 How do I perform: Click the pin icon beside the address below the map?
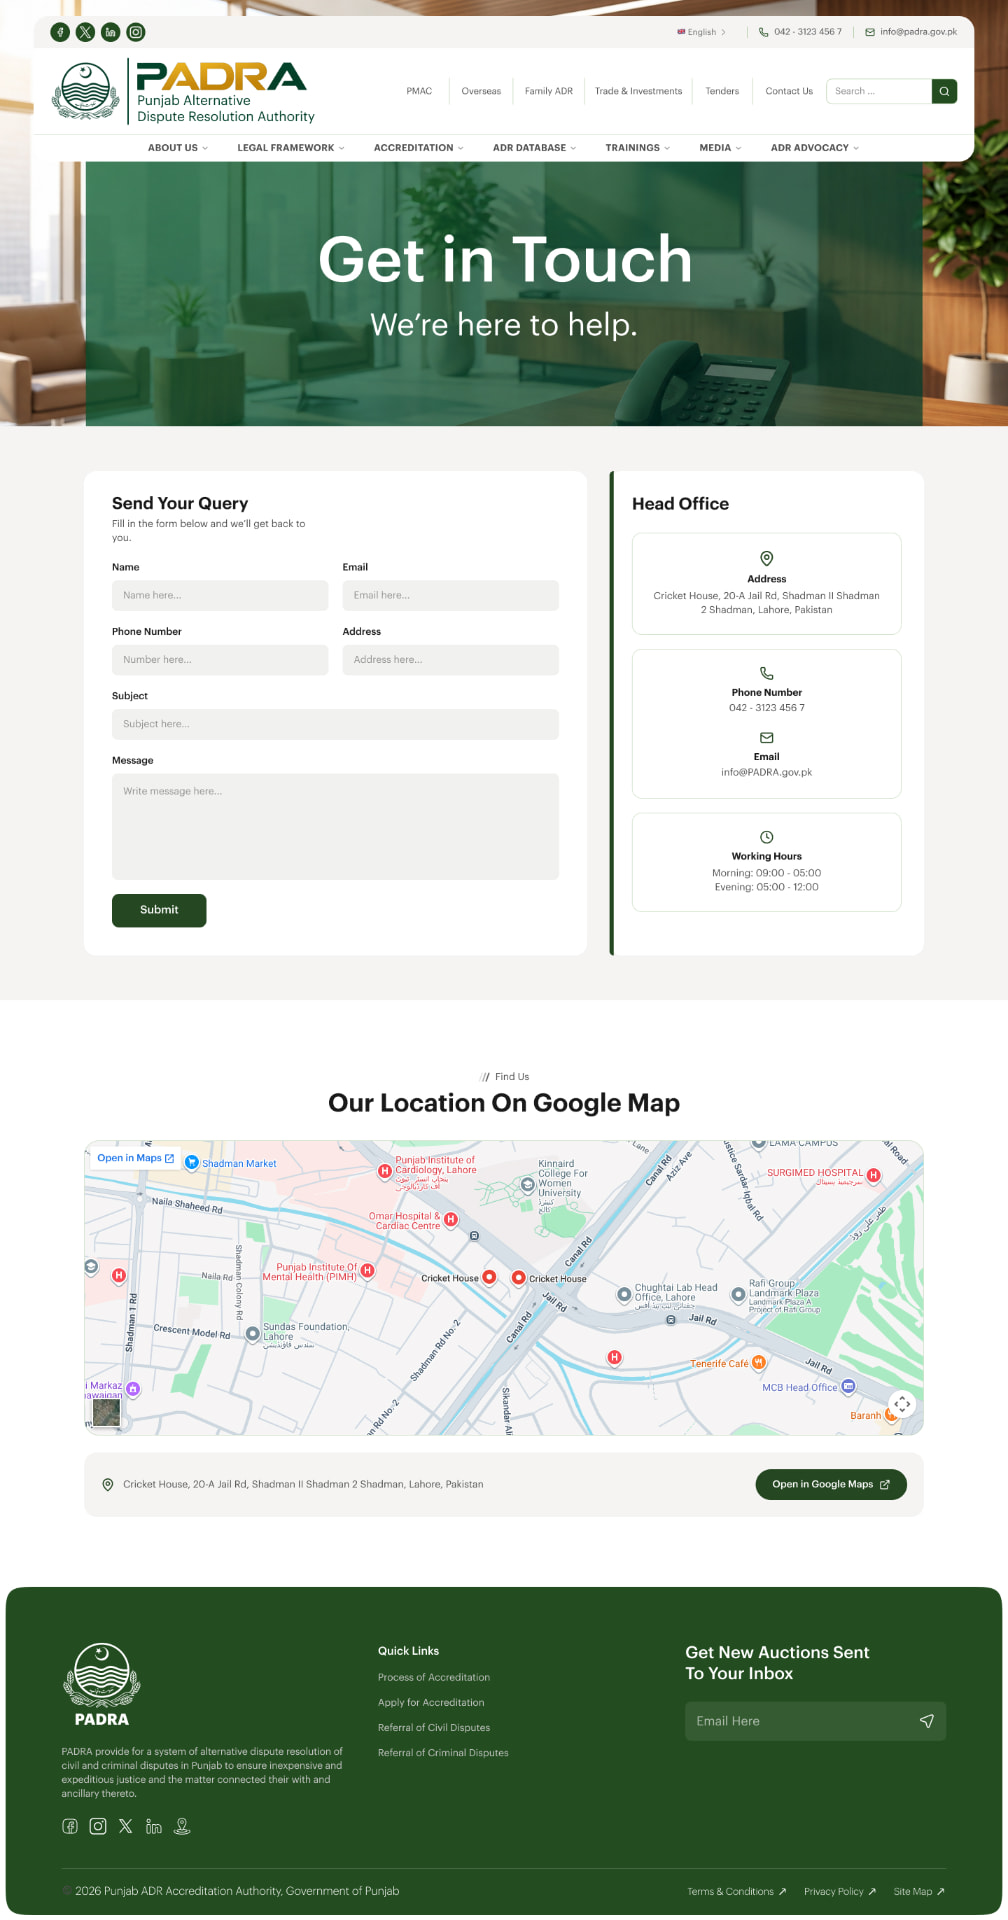[x=108, y=1485]
